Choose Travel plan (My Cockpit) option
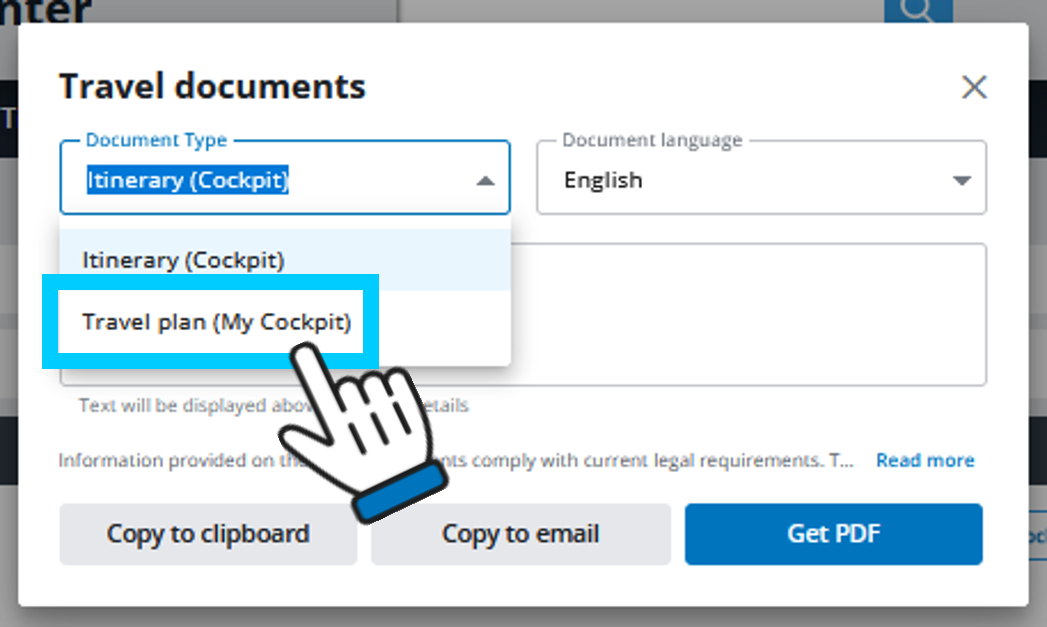The image size is (1047, 627). (x=217, y=322)
